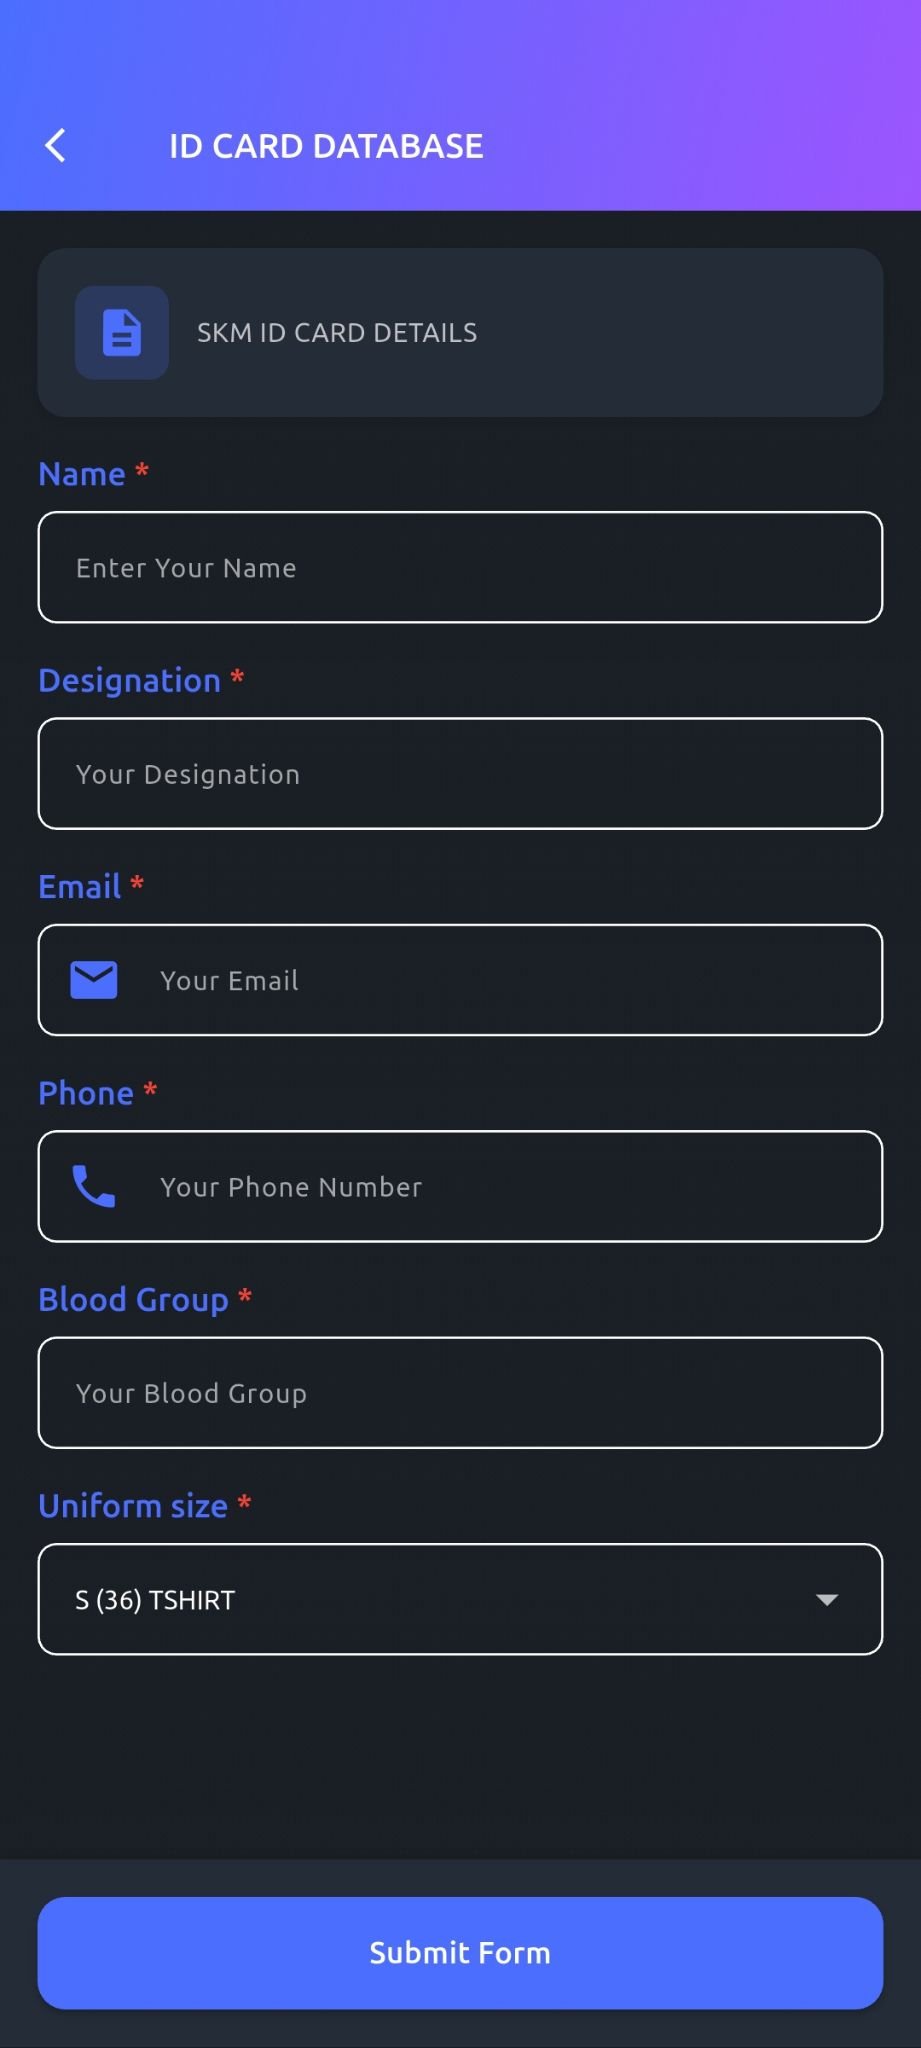Focus the "Your Blood Group" field
Image resolution: width=921 pixels, height=2048 pixels.
[460, 1393]
